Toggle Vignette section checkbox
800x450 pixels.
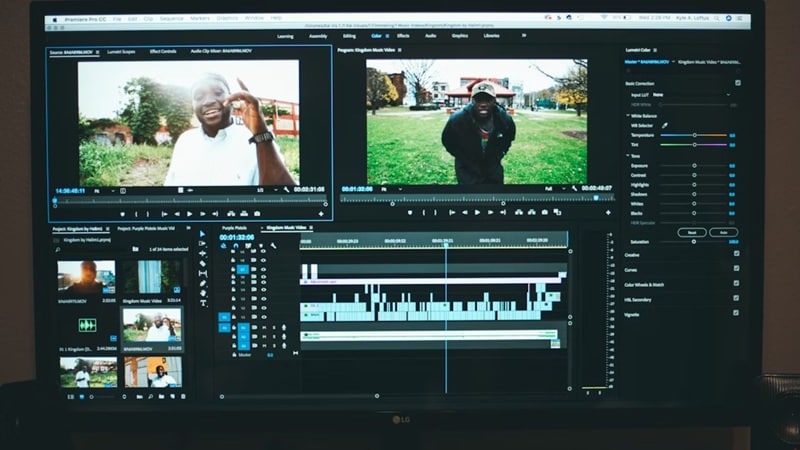pos(736,313)
